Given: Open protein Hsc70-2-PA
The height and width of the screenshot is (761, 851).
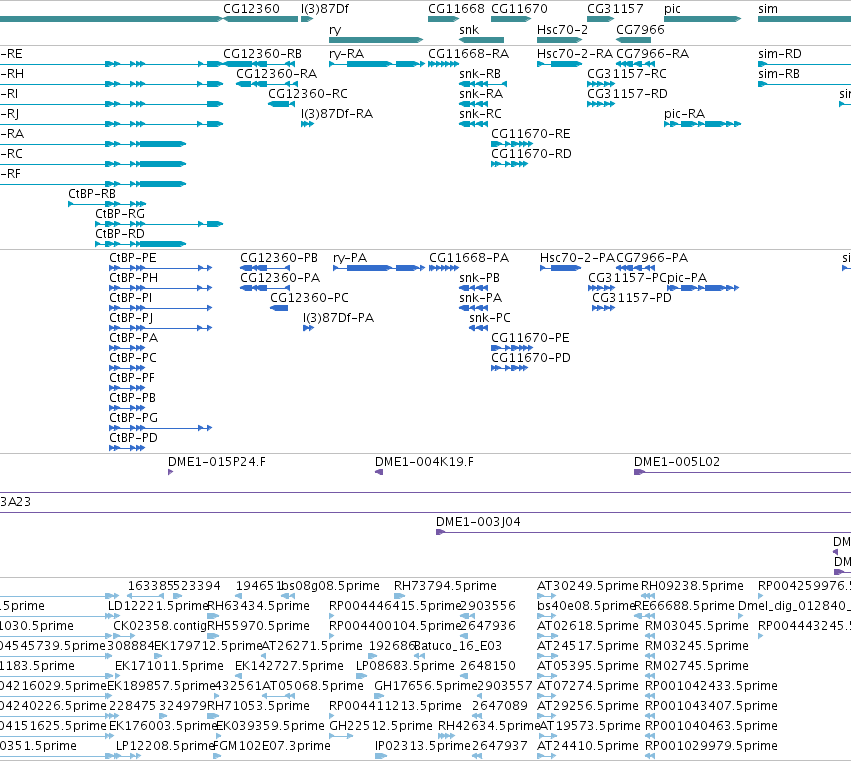Looking at the screenshot, I should click(x=577, y=258).
